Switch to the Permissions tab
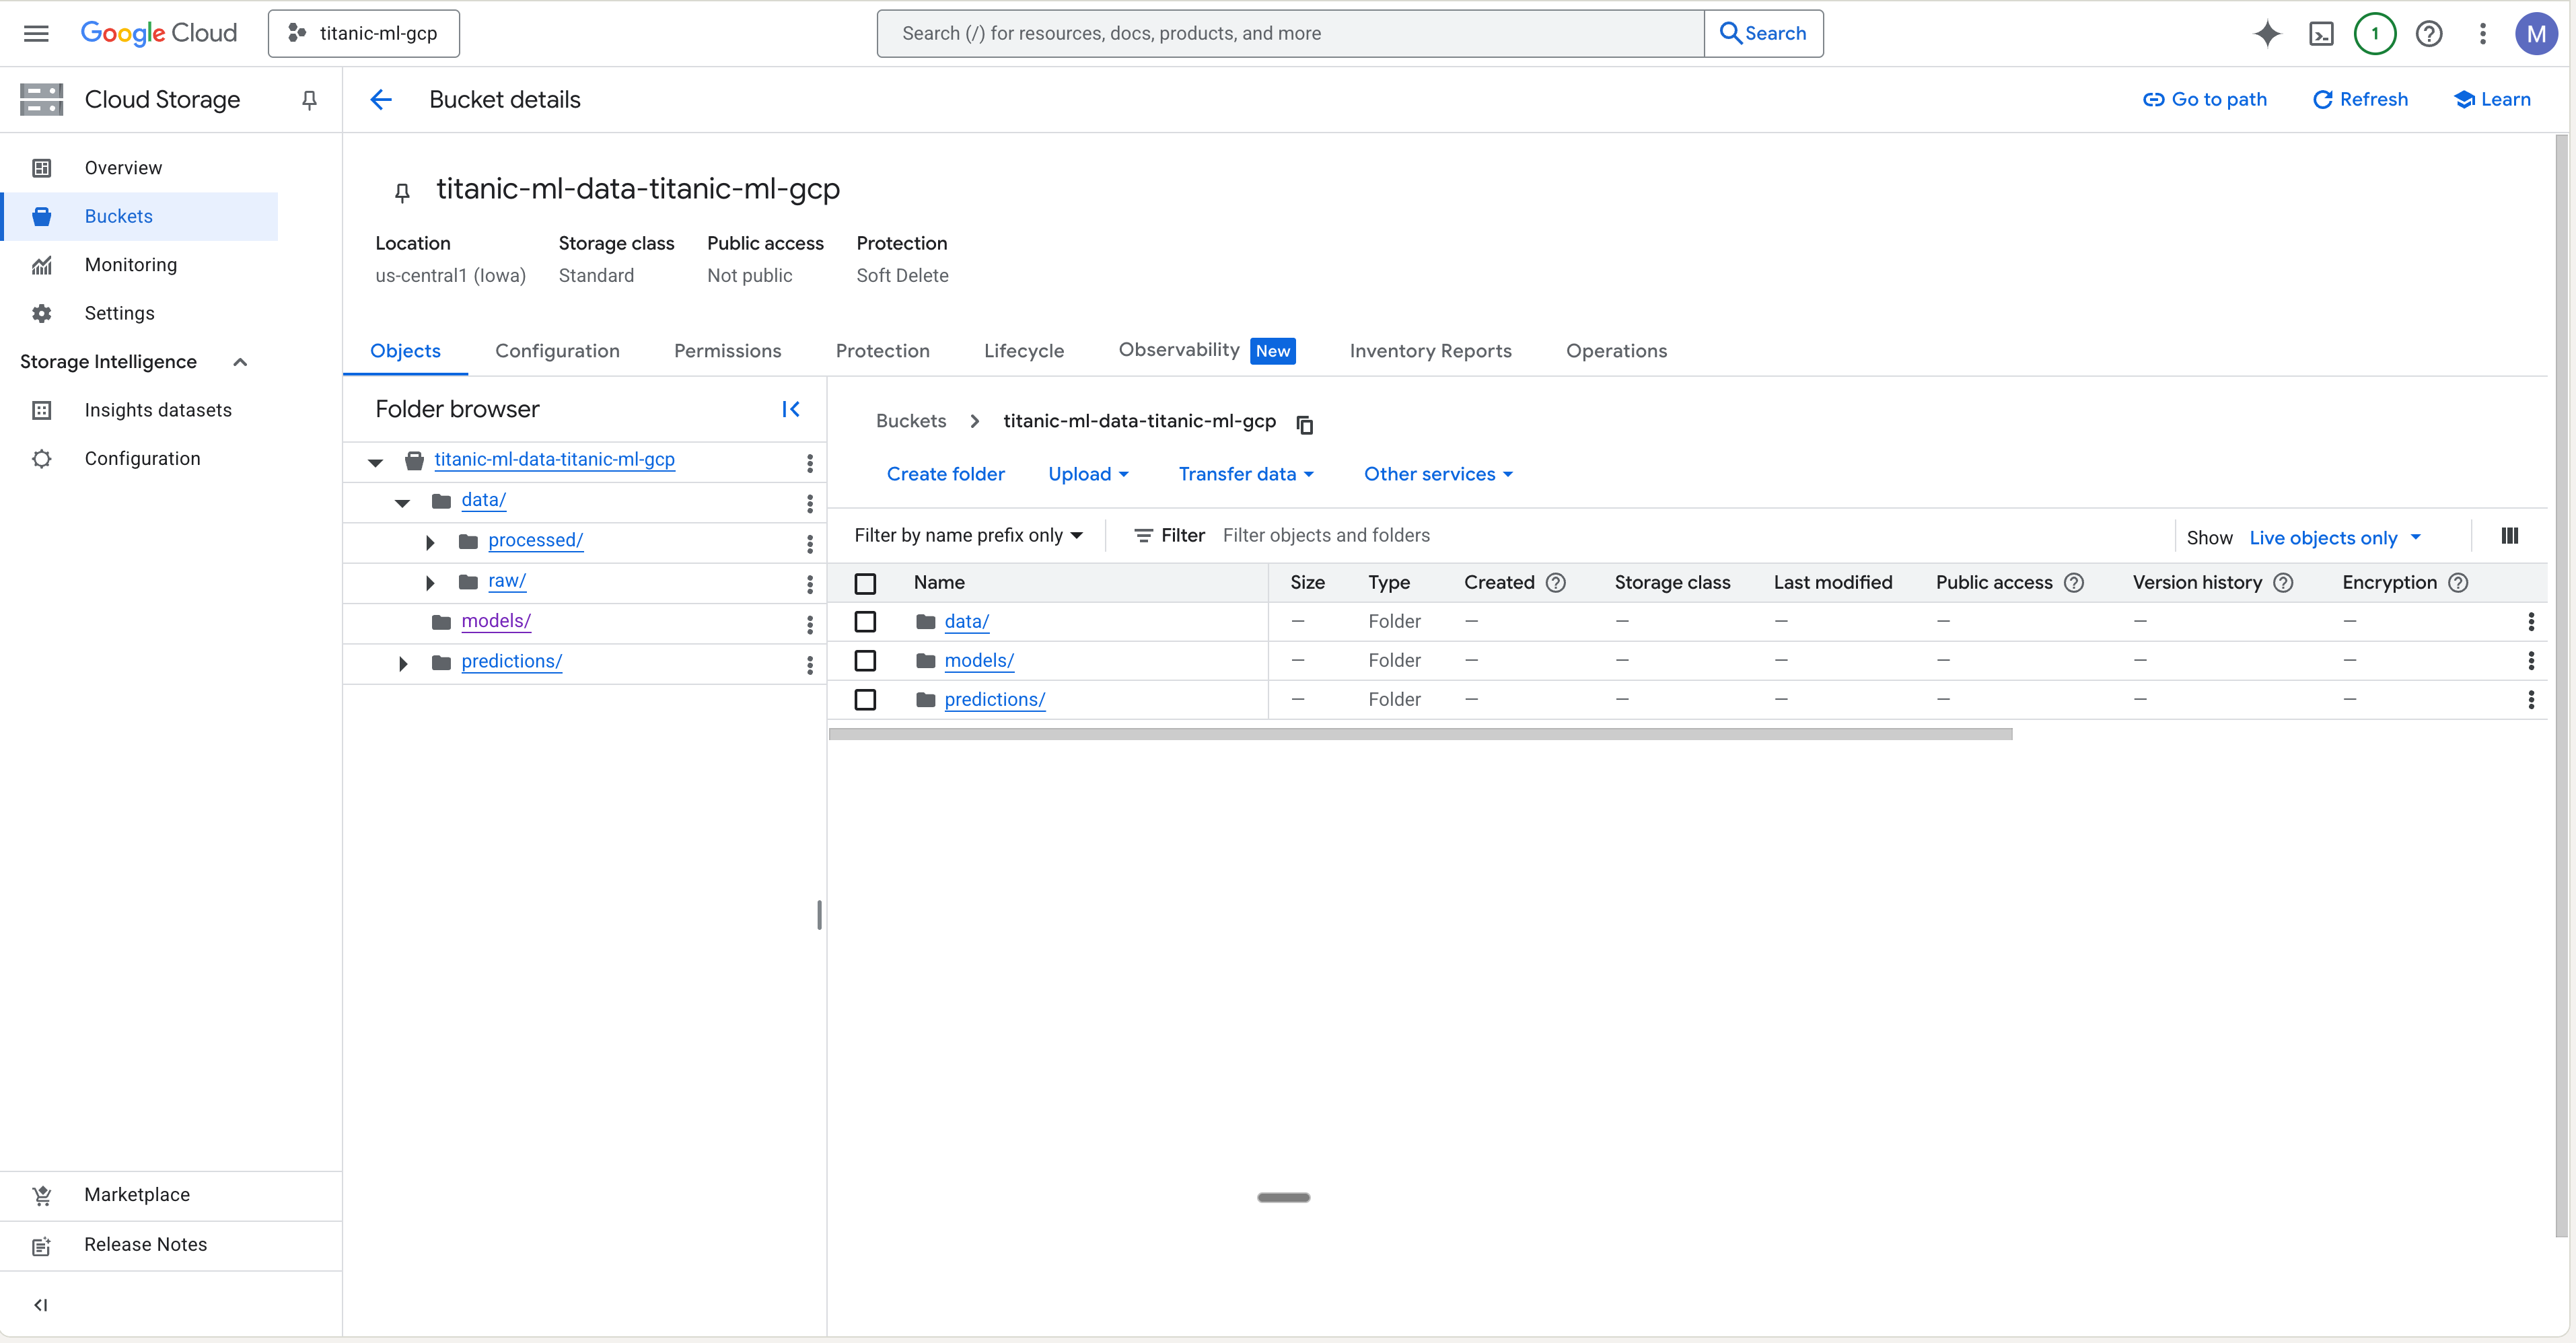This screenshot has height=1343, width=2576. click(x=727, y=351)
